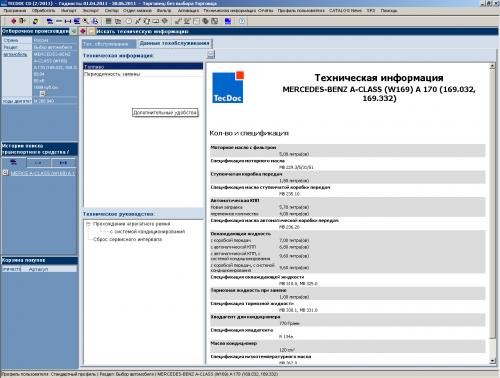Click the yellow icon before Искать техническую информацию
The image size is (500, 378).
point(91,31)
